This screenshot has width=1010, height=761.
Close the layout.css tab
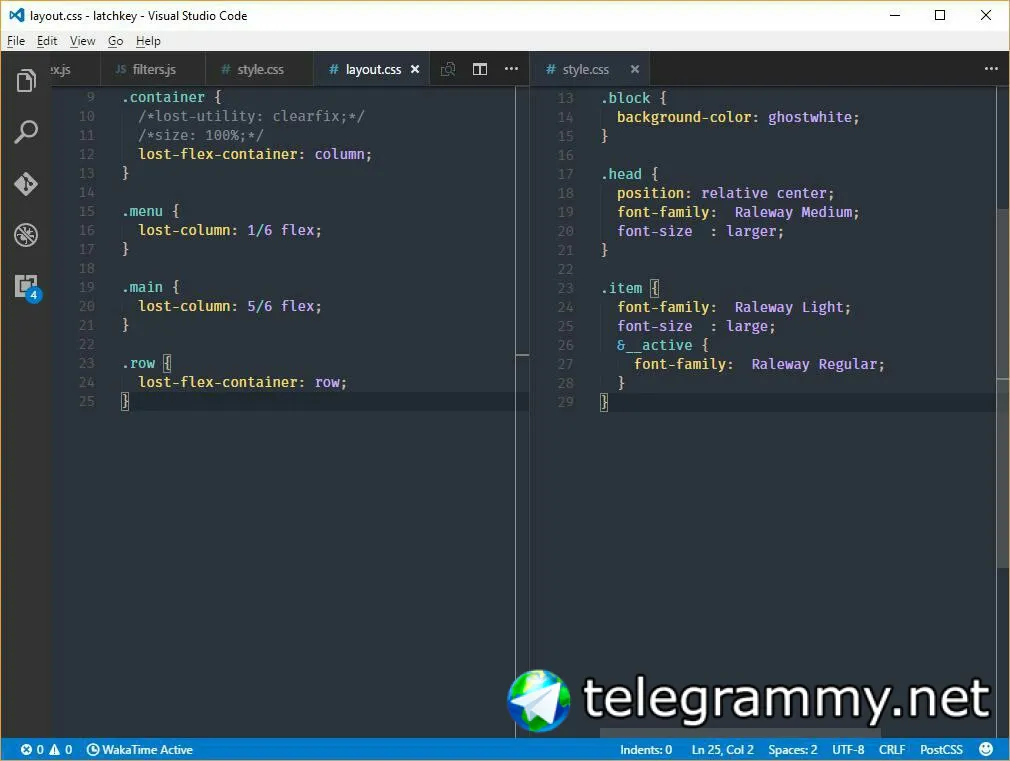(415, 69)
